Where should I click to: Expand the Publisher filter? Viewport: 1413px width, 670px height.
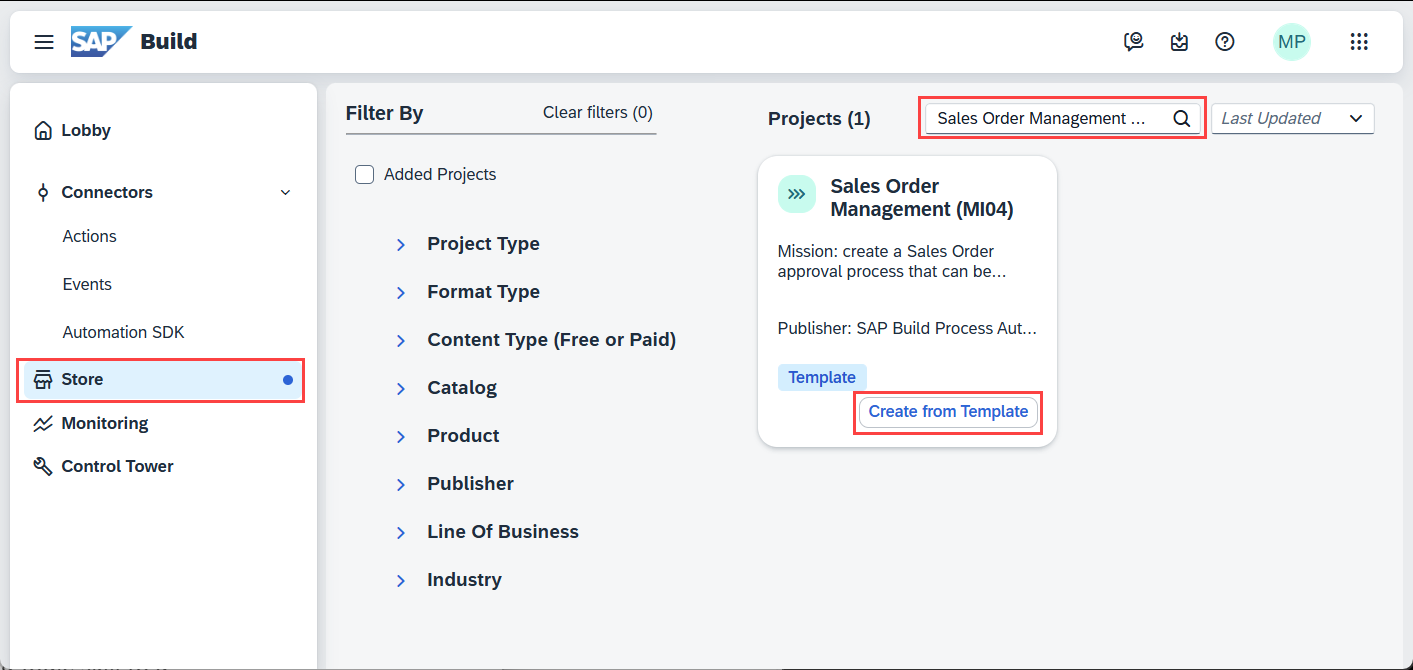tap(400, 484)
